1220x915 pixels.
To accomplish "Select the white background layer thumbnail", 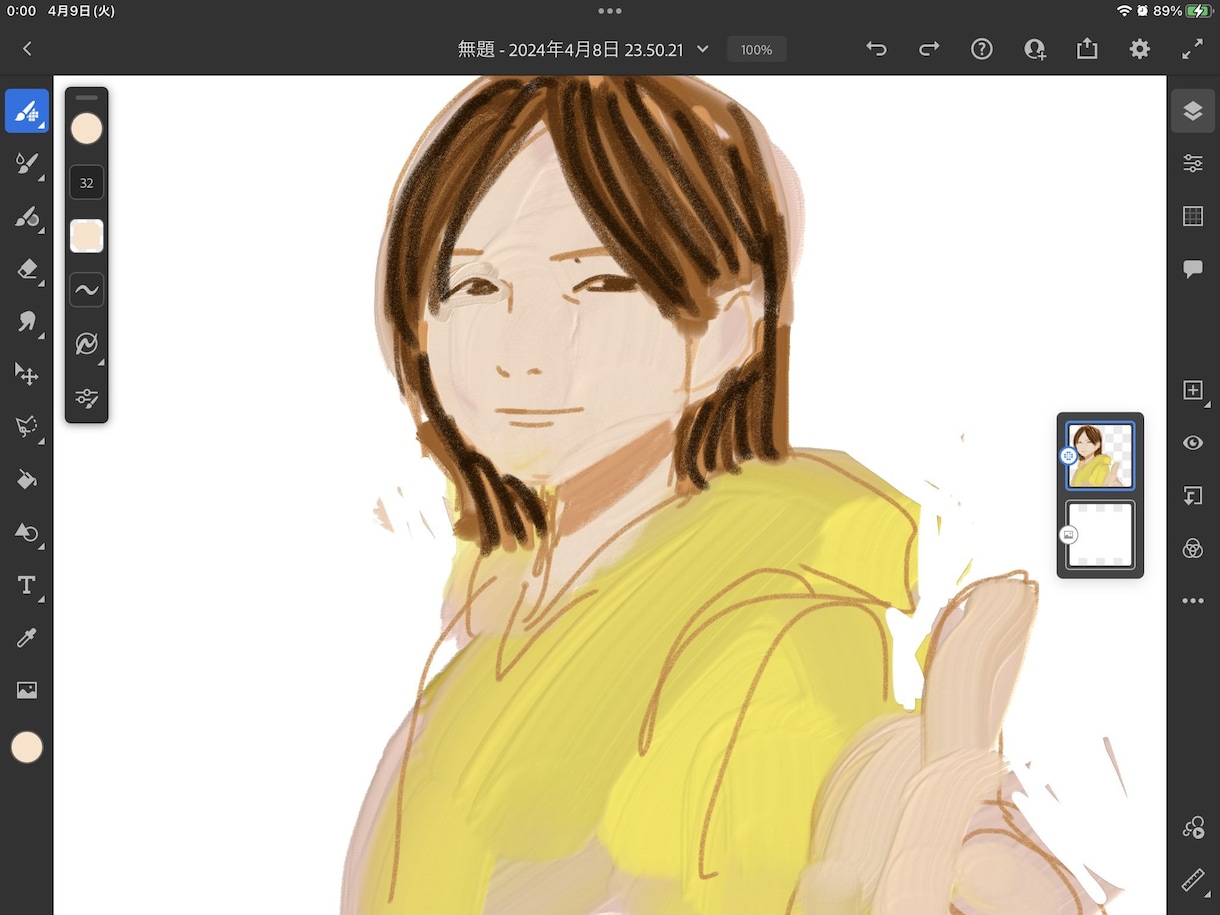I will point(1101,535).
